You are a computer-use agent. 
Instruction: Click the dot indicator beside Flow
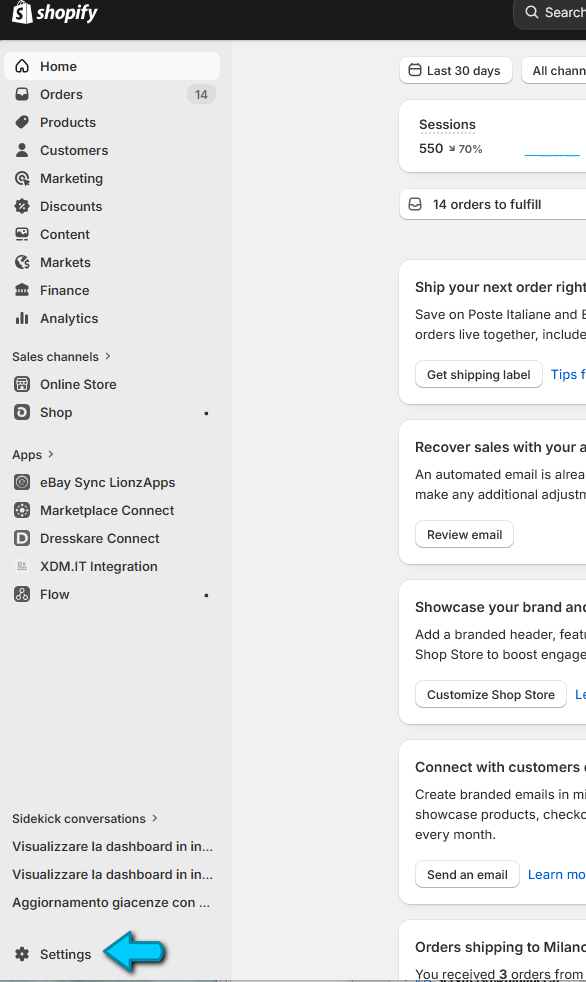[206, 595]
